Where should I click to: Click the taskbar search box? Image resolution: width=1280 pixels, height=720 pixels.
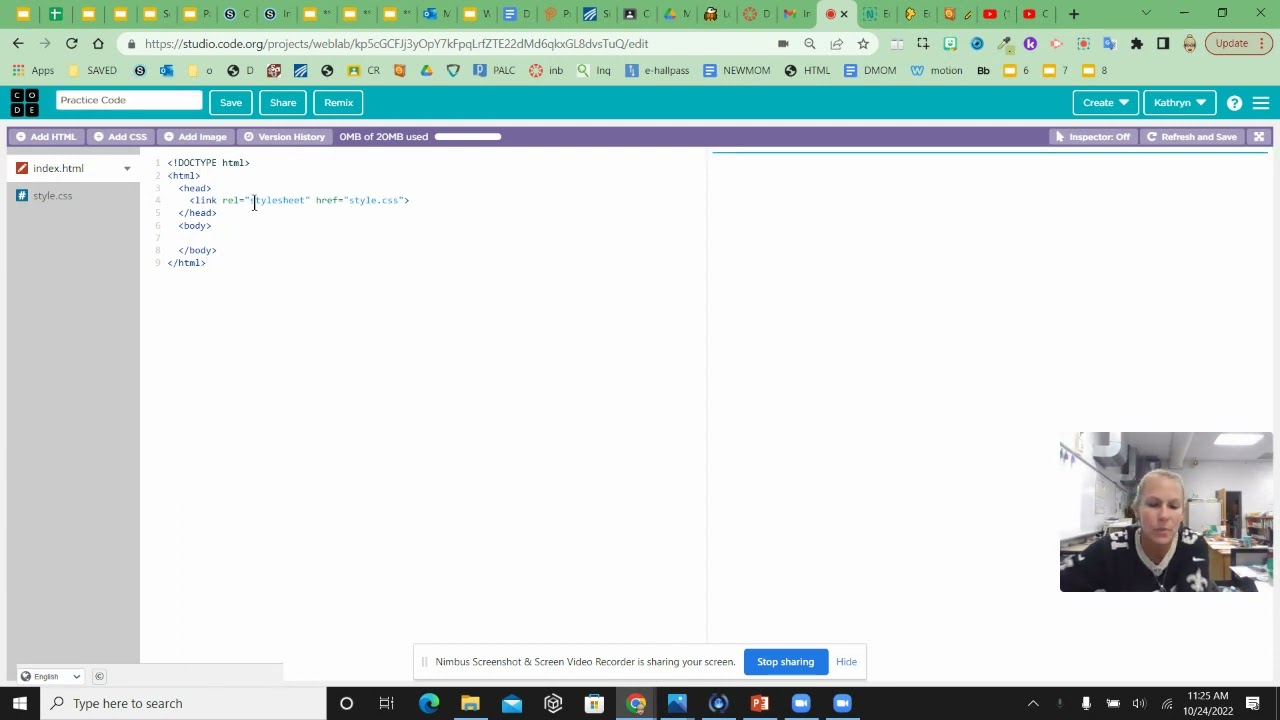[x=185, y=703]
